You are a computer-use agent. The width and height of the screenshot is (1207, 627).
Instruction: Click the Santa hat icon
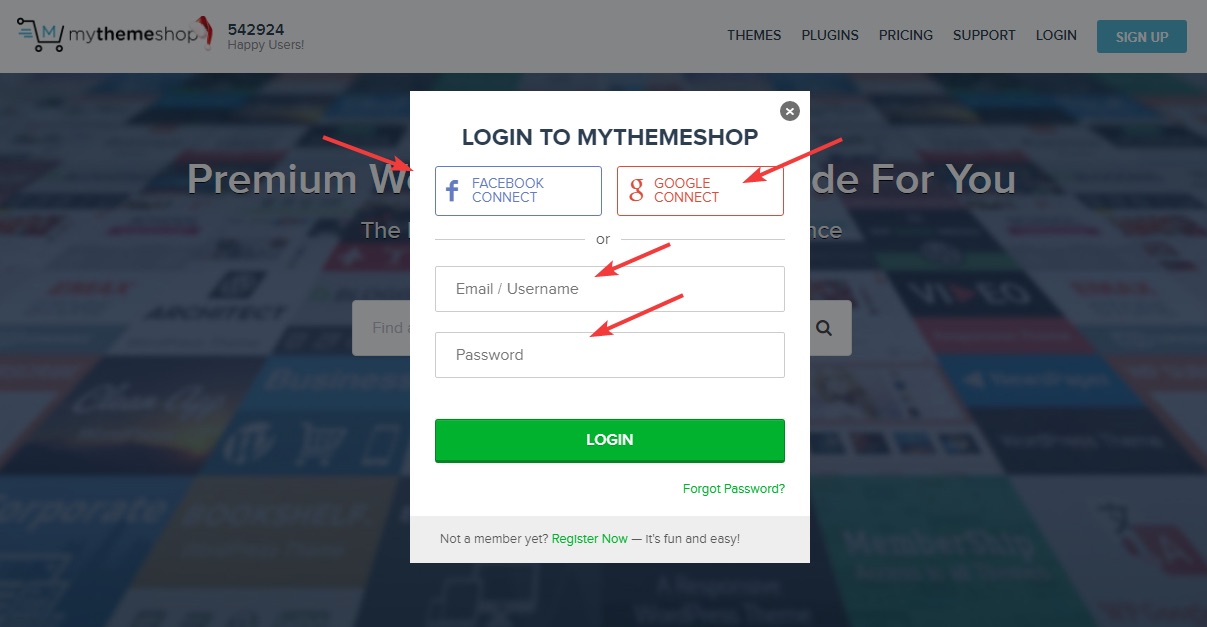[205, 32]
